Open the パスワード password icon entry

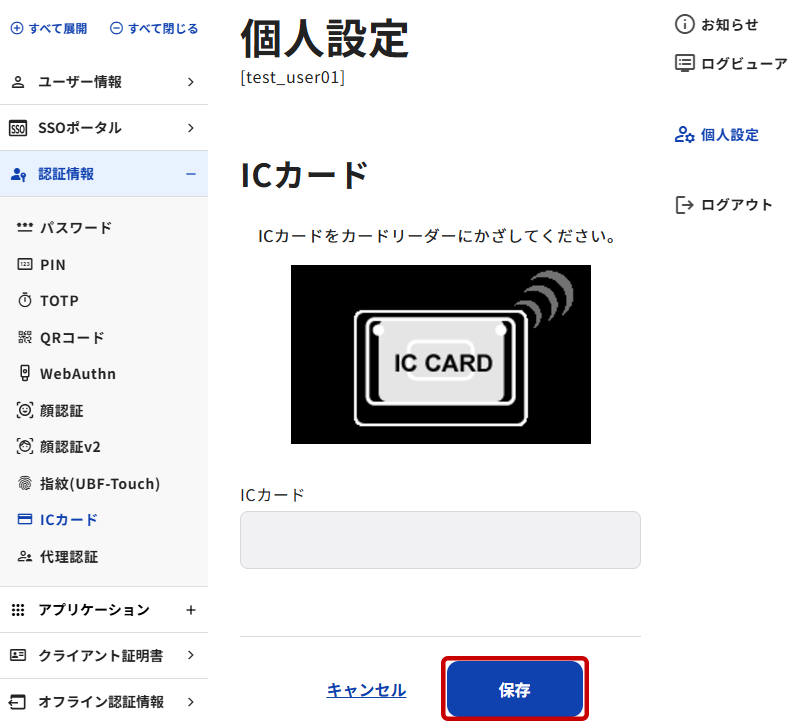pos(25,228)
